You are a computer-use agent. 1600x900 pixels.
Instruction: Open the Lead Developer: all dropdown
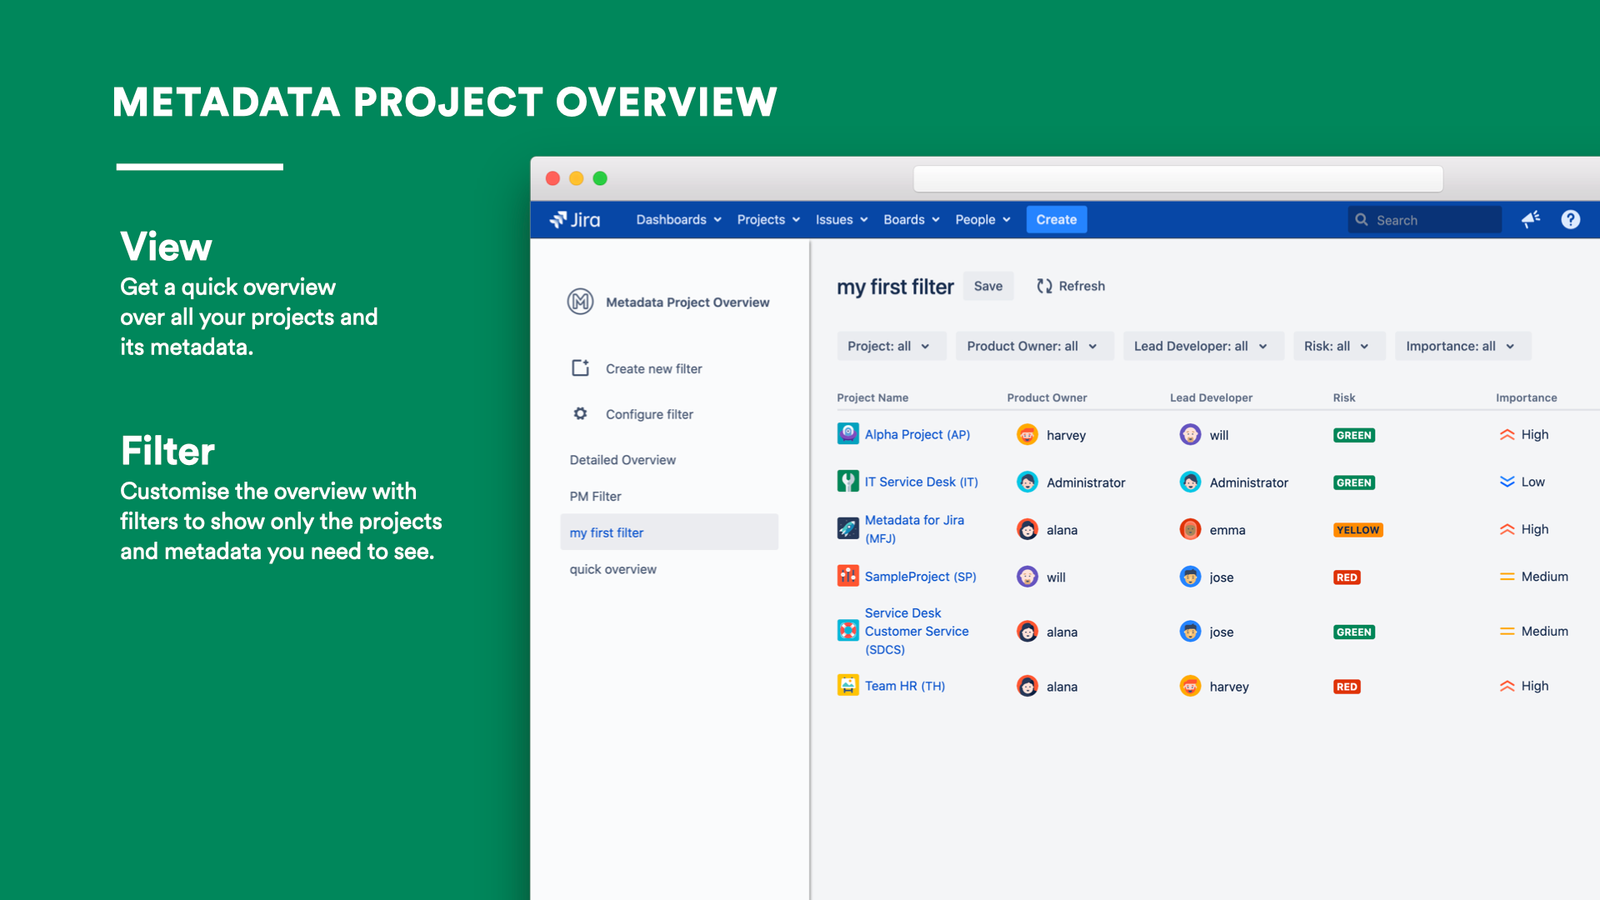point(1203,346)
